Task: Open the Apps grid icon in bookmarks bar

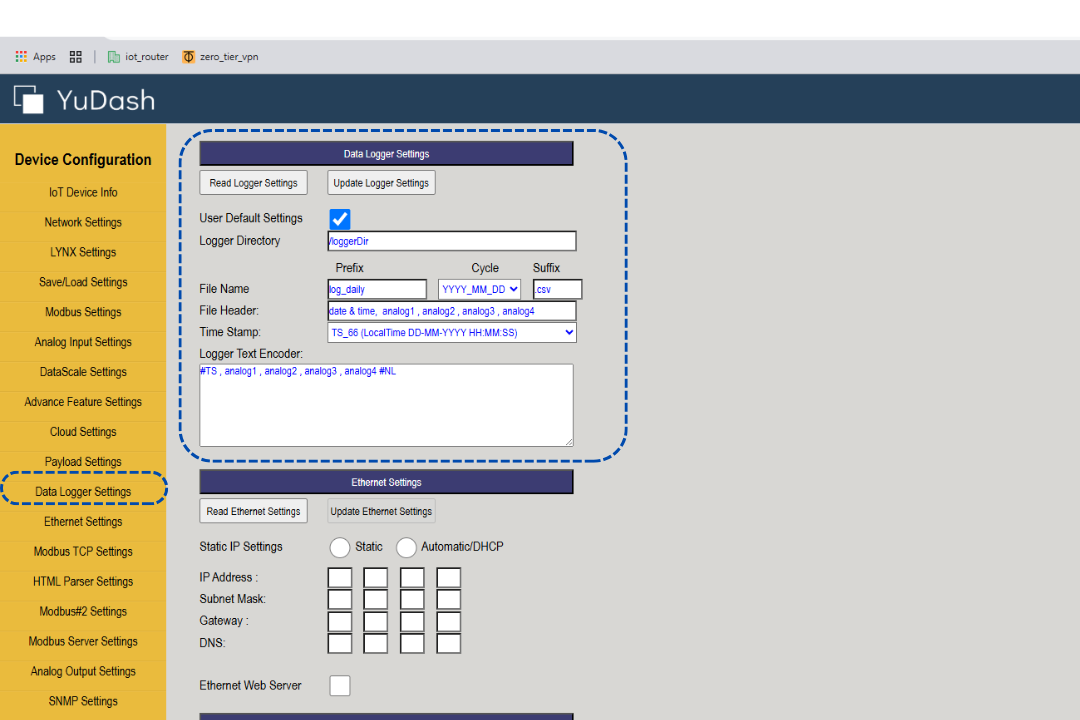Action: tap(21, 57)
